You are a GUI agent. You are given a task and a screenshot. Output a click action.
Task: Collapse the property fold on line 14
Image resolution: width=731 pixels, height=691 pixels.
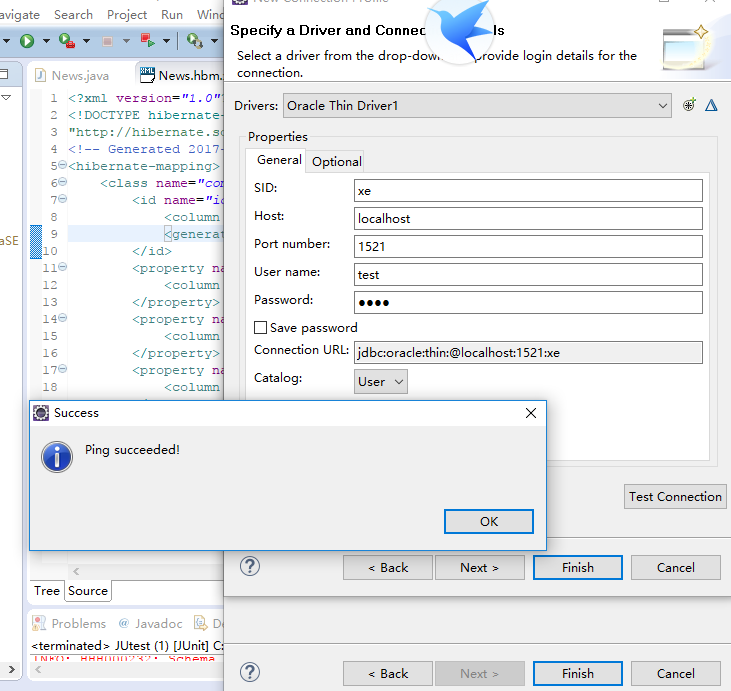[x=63, y=318]
